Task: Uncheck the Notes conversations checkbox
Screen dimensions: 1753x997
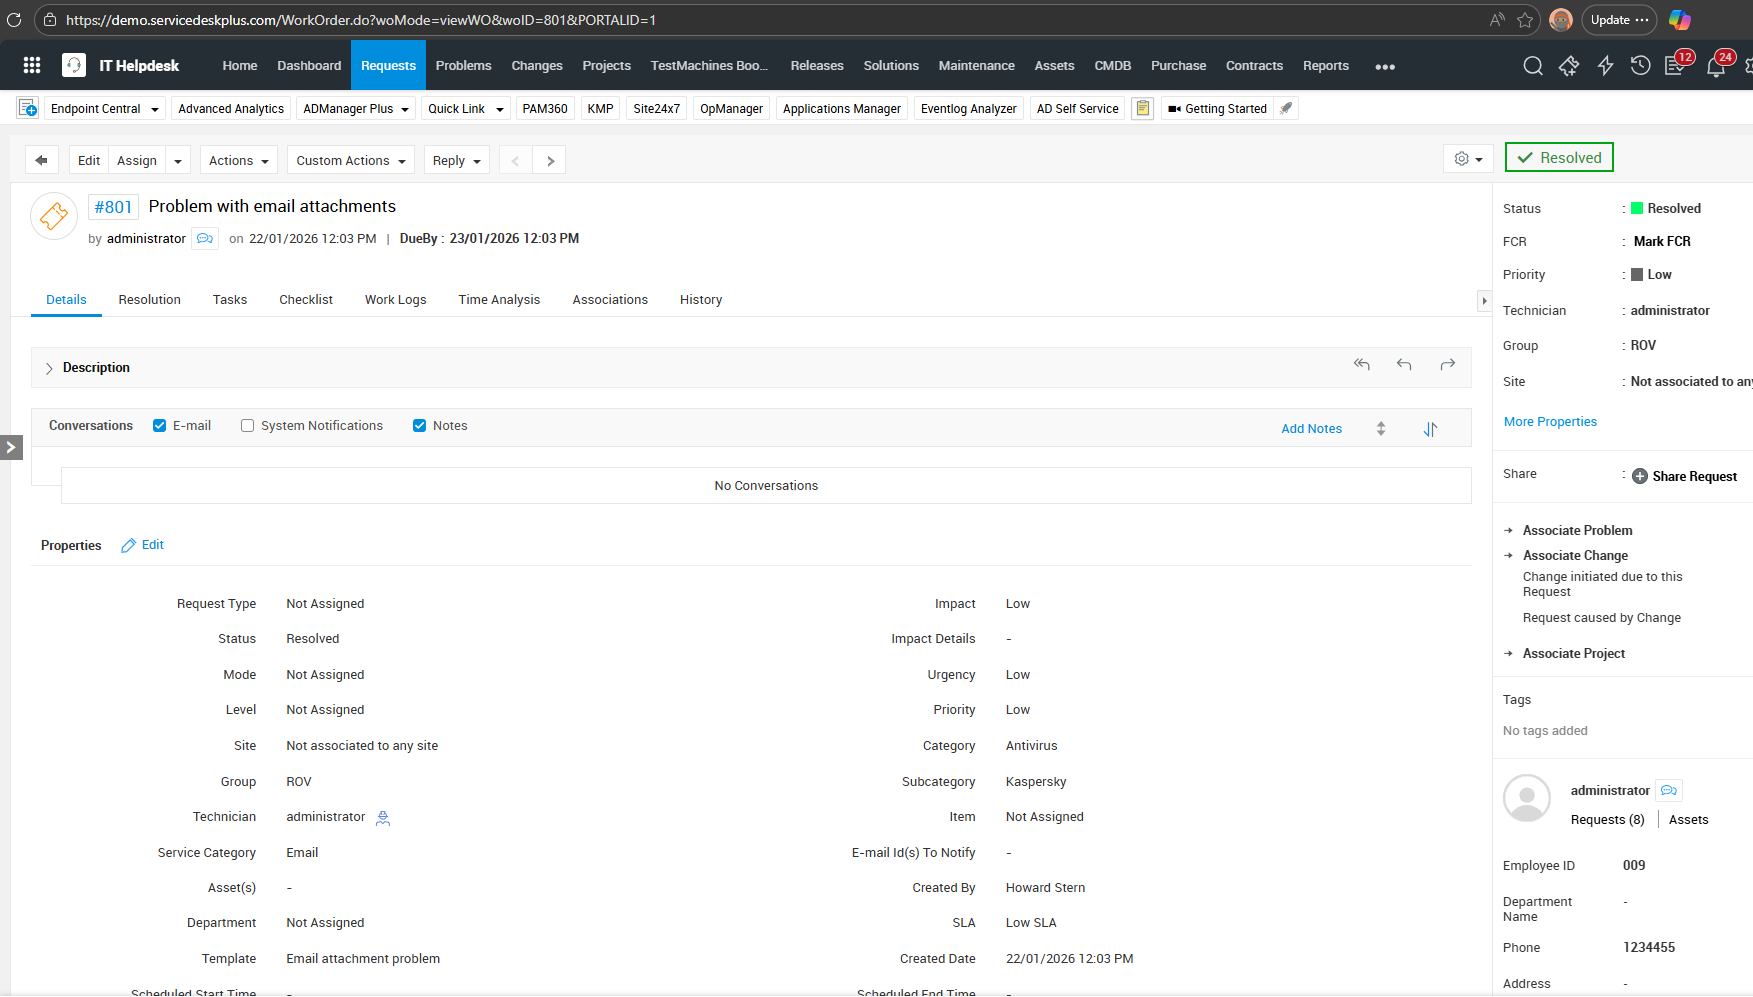Action: pos(419,426)
